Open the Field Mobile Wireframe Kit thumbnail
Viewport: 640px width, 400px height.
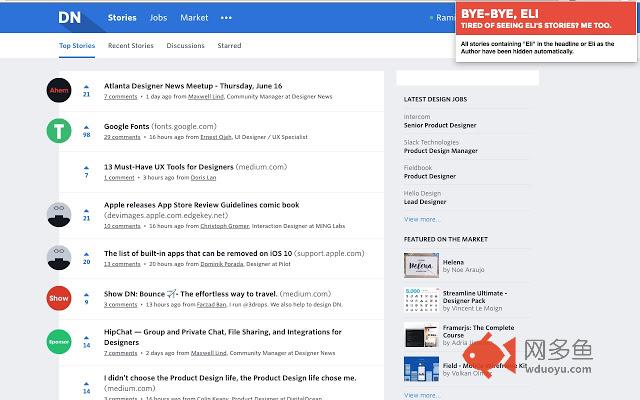tap(421, 369)
